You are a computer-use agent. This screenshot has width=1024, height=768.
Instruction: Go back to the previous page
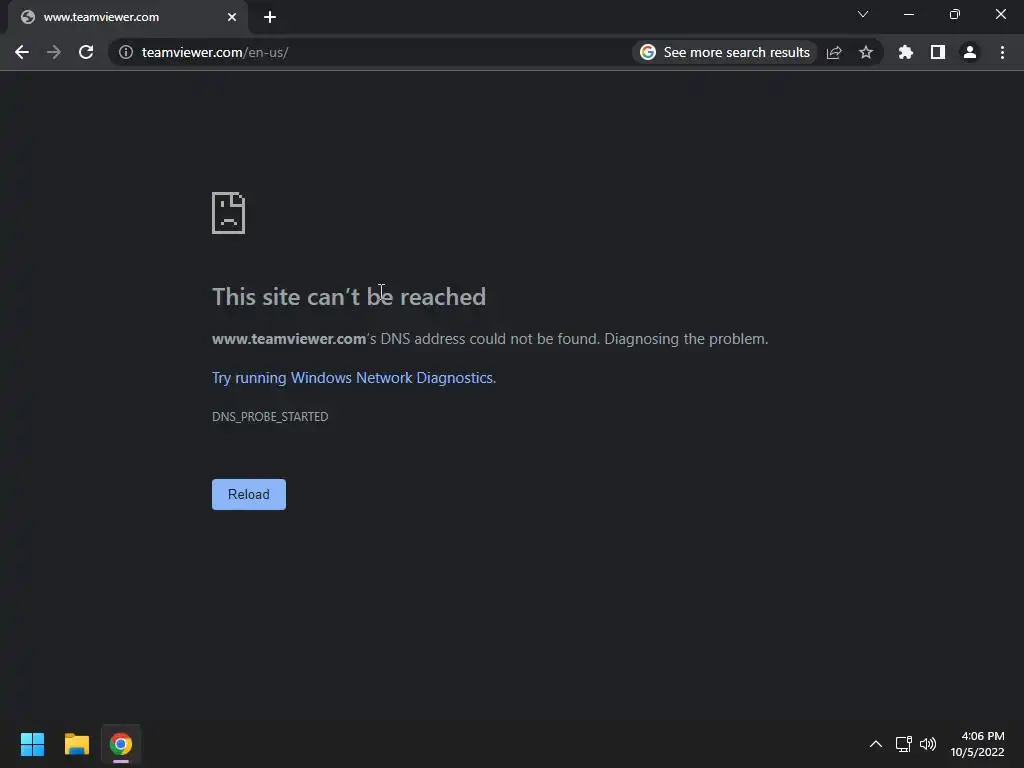[22, 52]
